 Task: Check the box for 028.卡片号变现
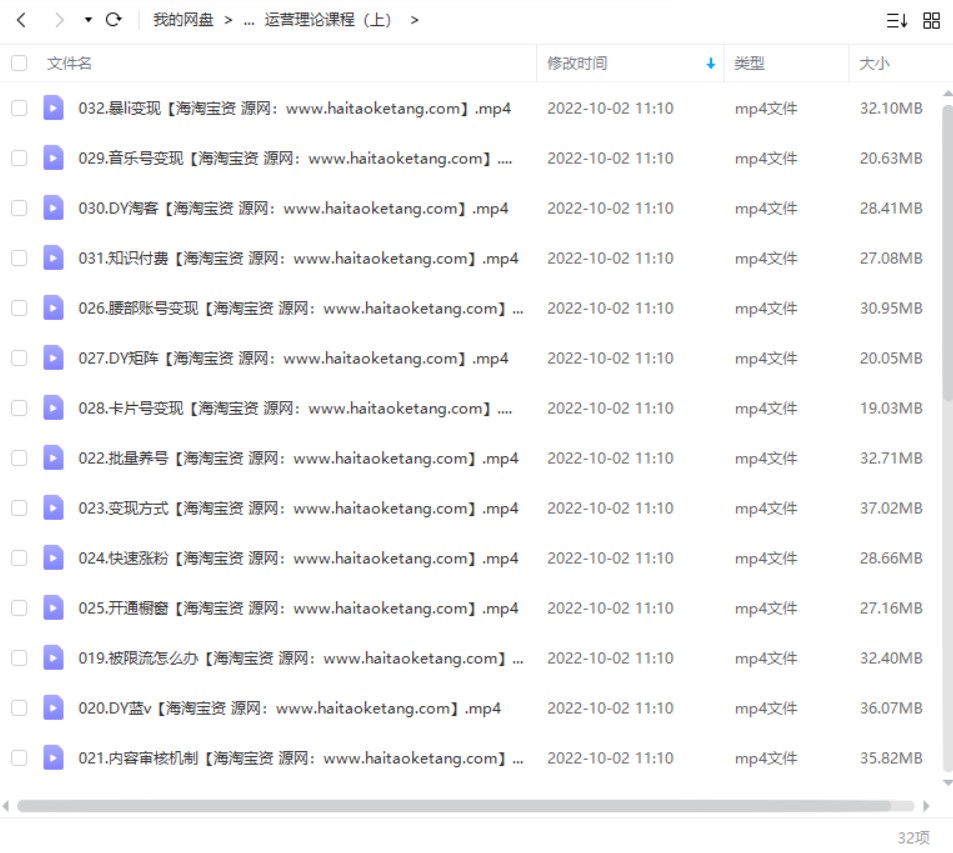pos(19,408)
